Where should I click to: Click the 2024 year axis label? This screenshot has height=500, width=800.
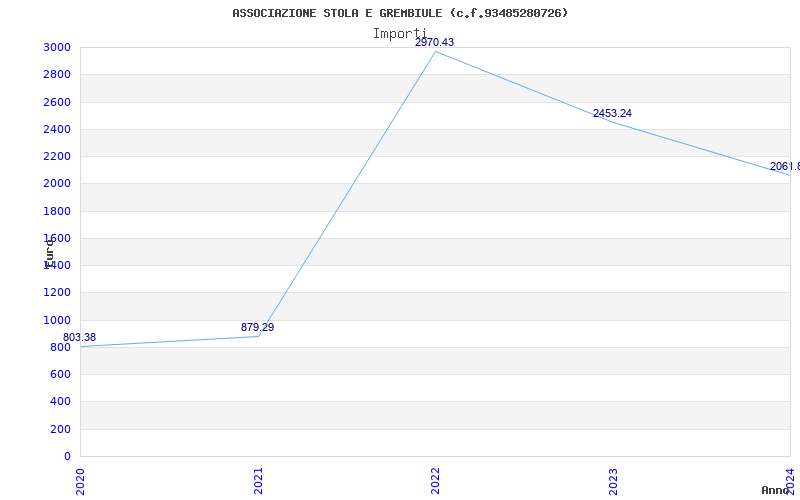coord(790,480)
